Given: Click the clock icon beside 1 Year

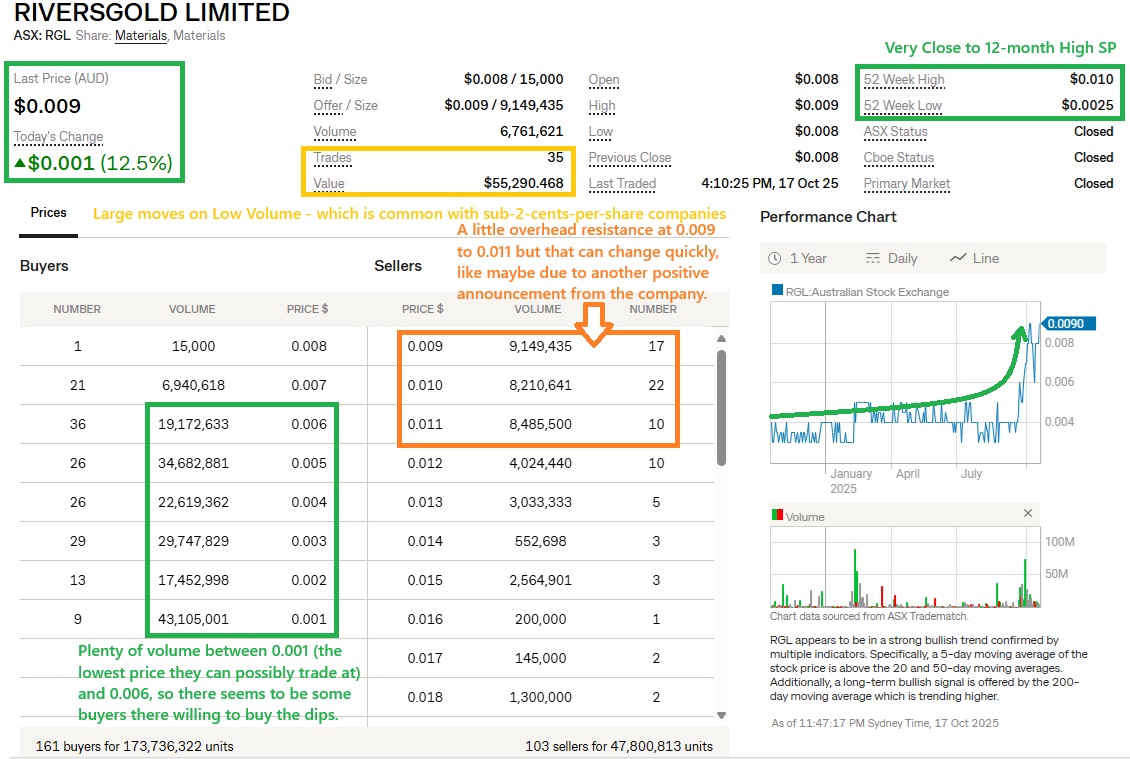Looking at the screenshot, I should click(x=775, y=258).
